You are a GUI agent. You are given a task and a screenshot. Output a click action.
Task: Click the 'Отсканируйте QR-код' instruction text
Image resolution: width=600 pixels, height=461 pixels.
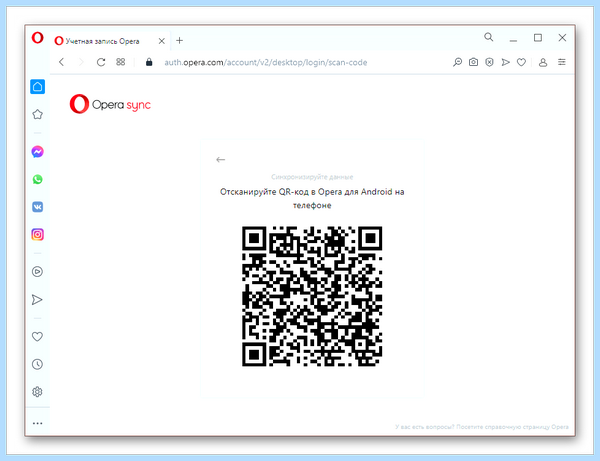312,198
